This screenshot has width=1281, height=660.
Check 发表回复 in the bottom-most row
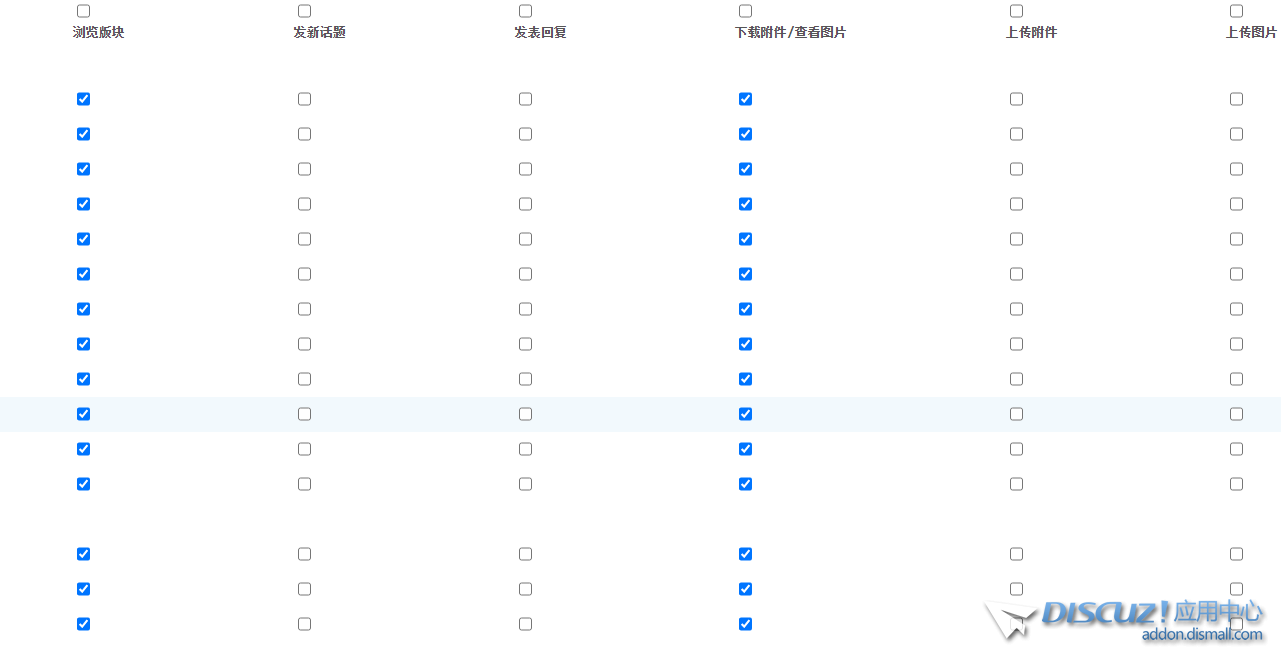click(x=525, y=624)
